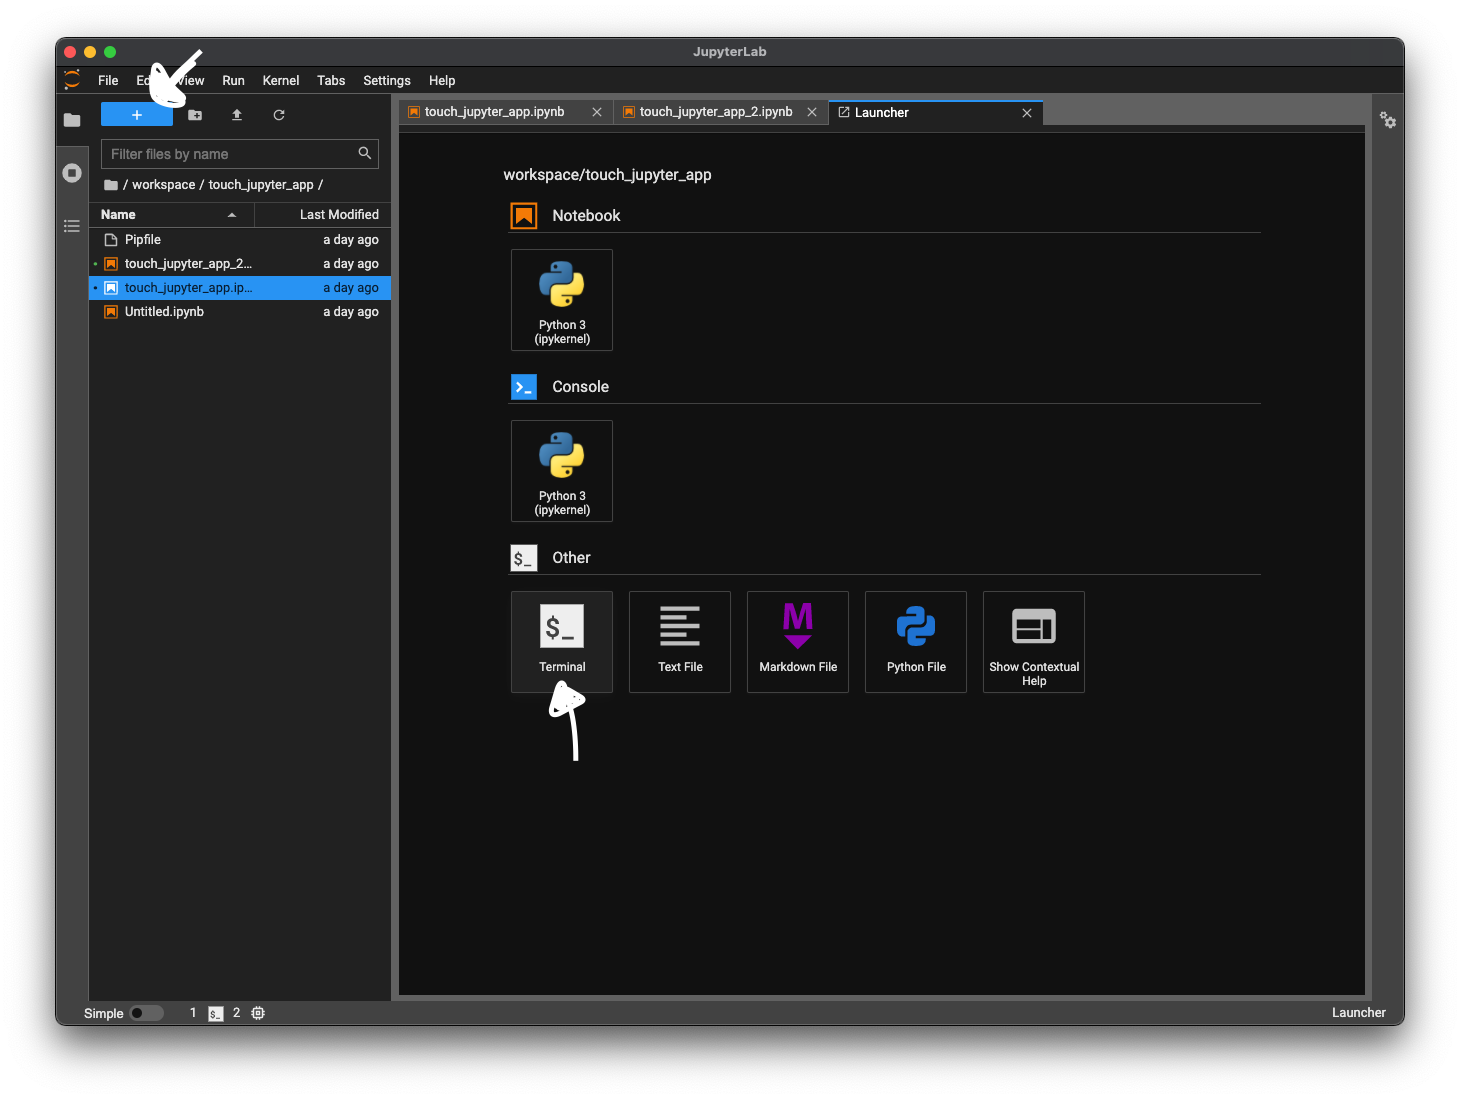Toggle the Simple mode switch
The height and width of the screenshot is (1099, 1460).
145,1013
